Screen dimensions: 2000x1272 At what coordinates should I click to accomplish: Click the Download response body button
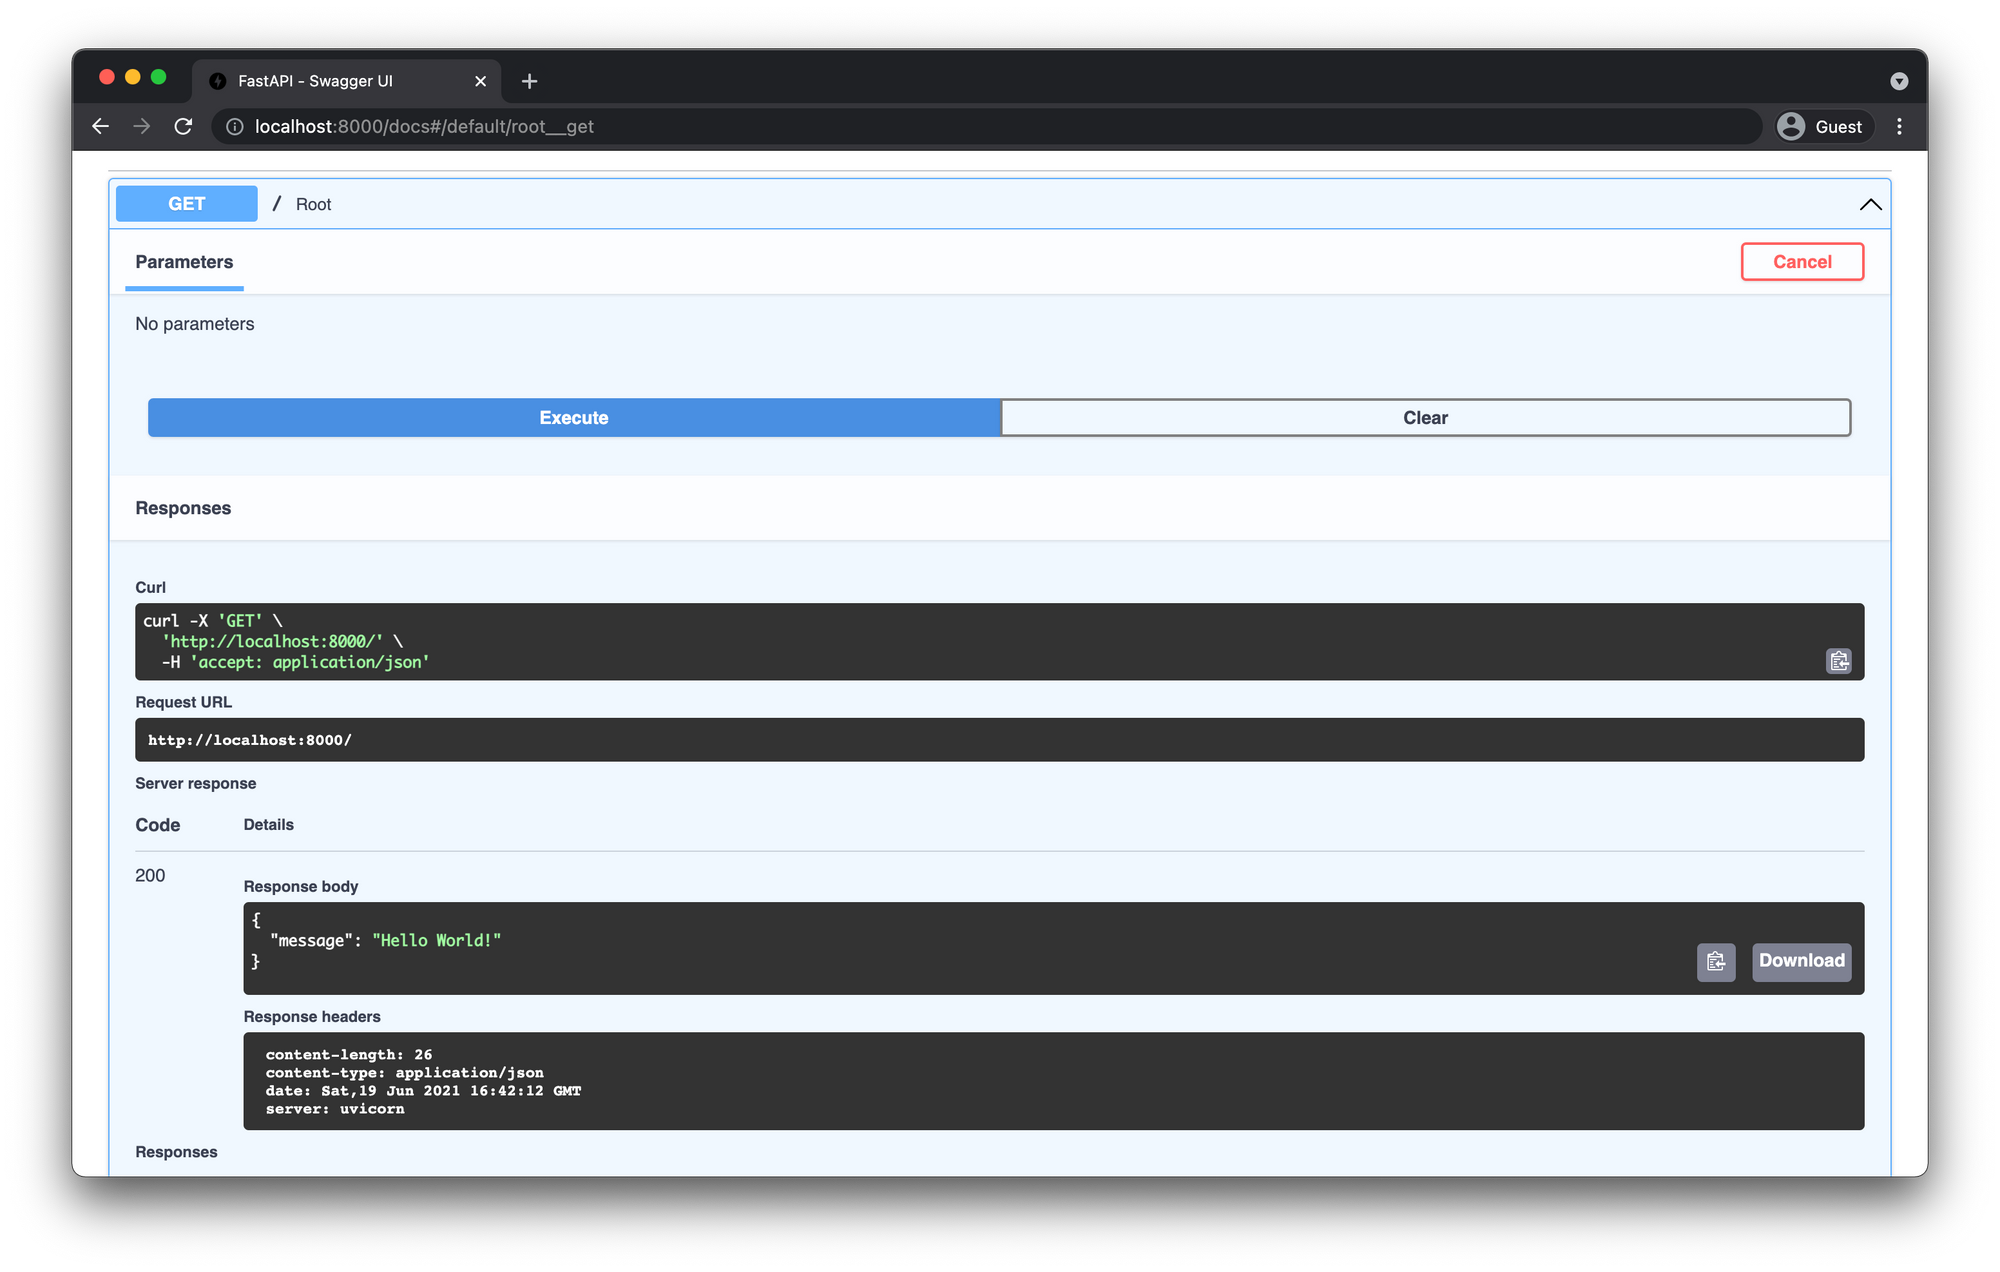pyautogui.click(x=1802, y=960)
